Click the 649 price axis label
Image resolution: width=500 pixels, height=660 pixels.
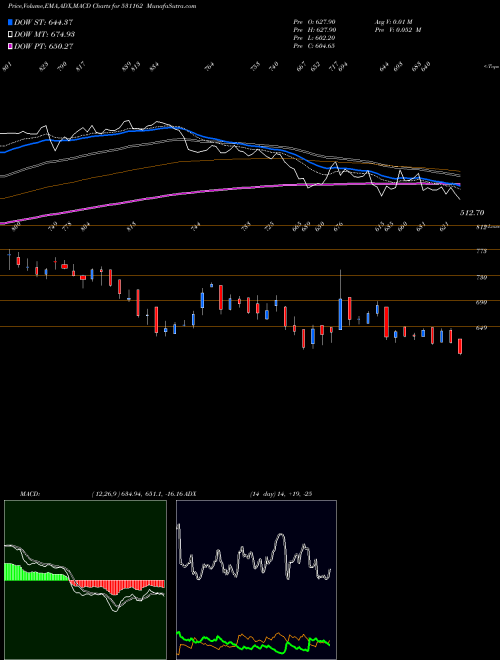[481, 328]
